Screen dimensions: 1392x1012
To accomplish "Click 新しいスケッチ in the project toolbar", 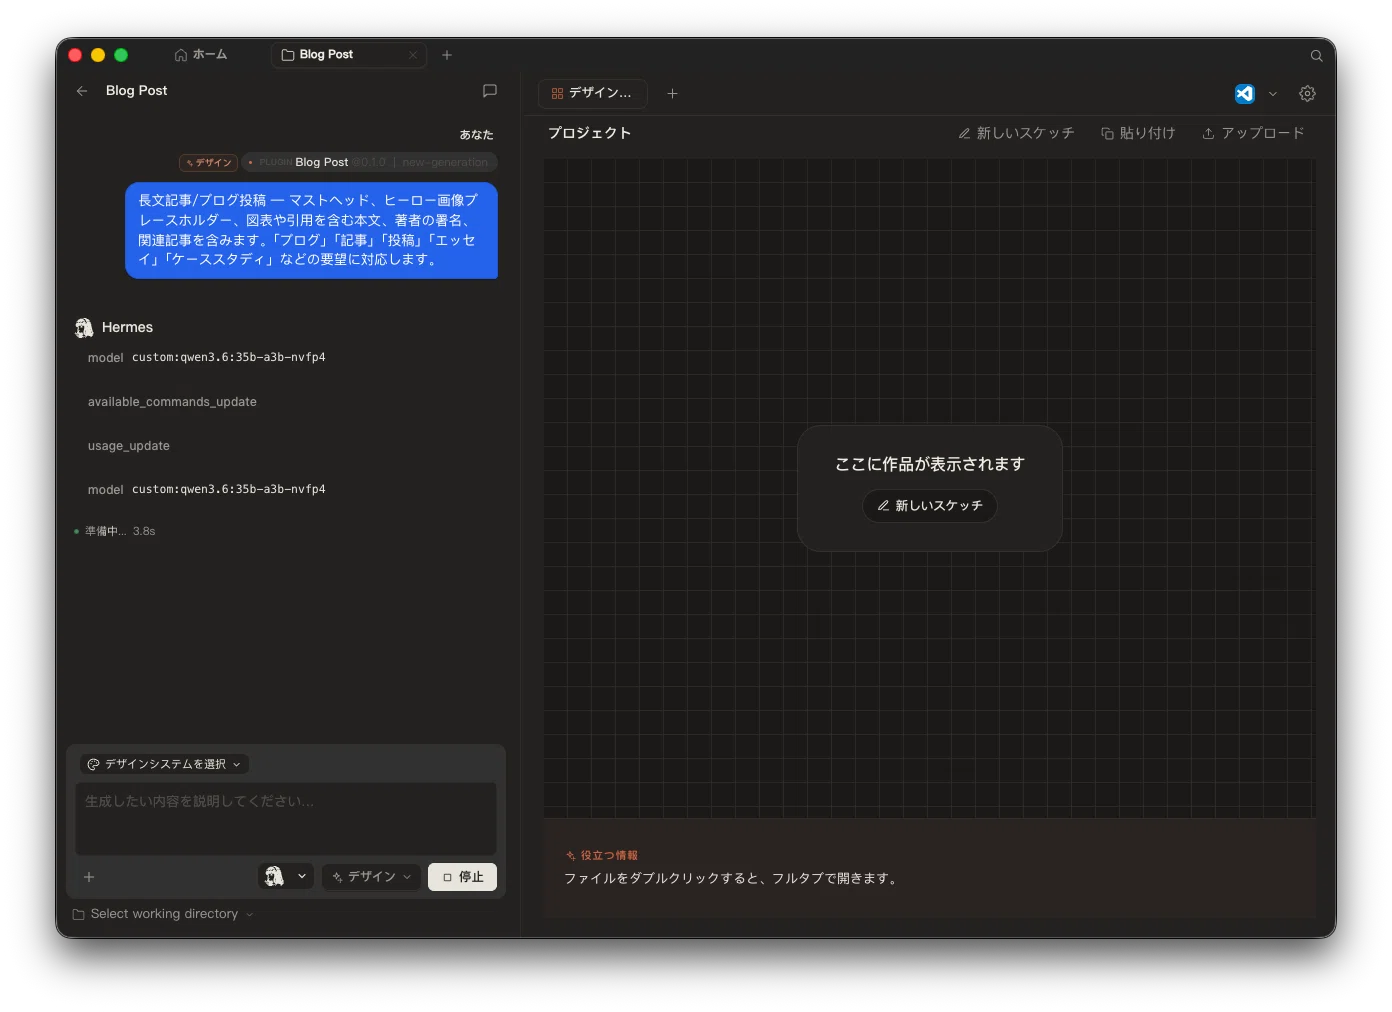I will (x=1016, y=133).
